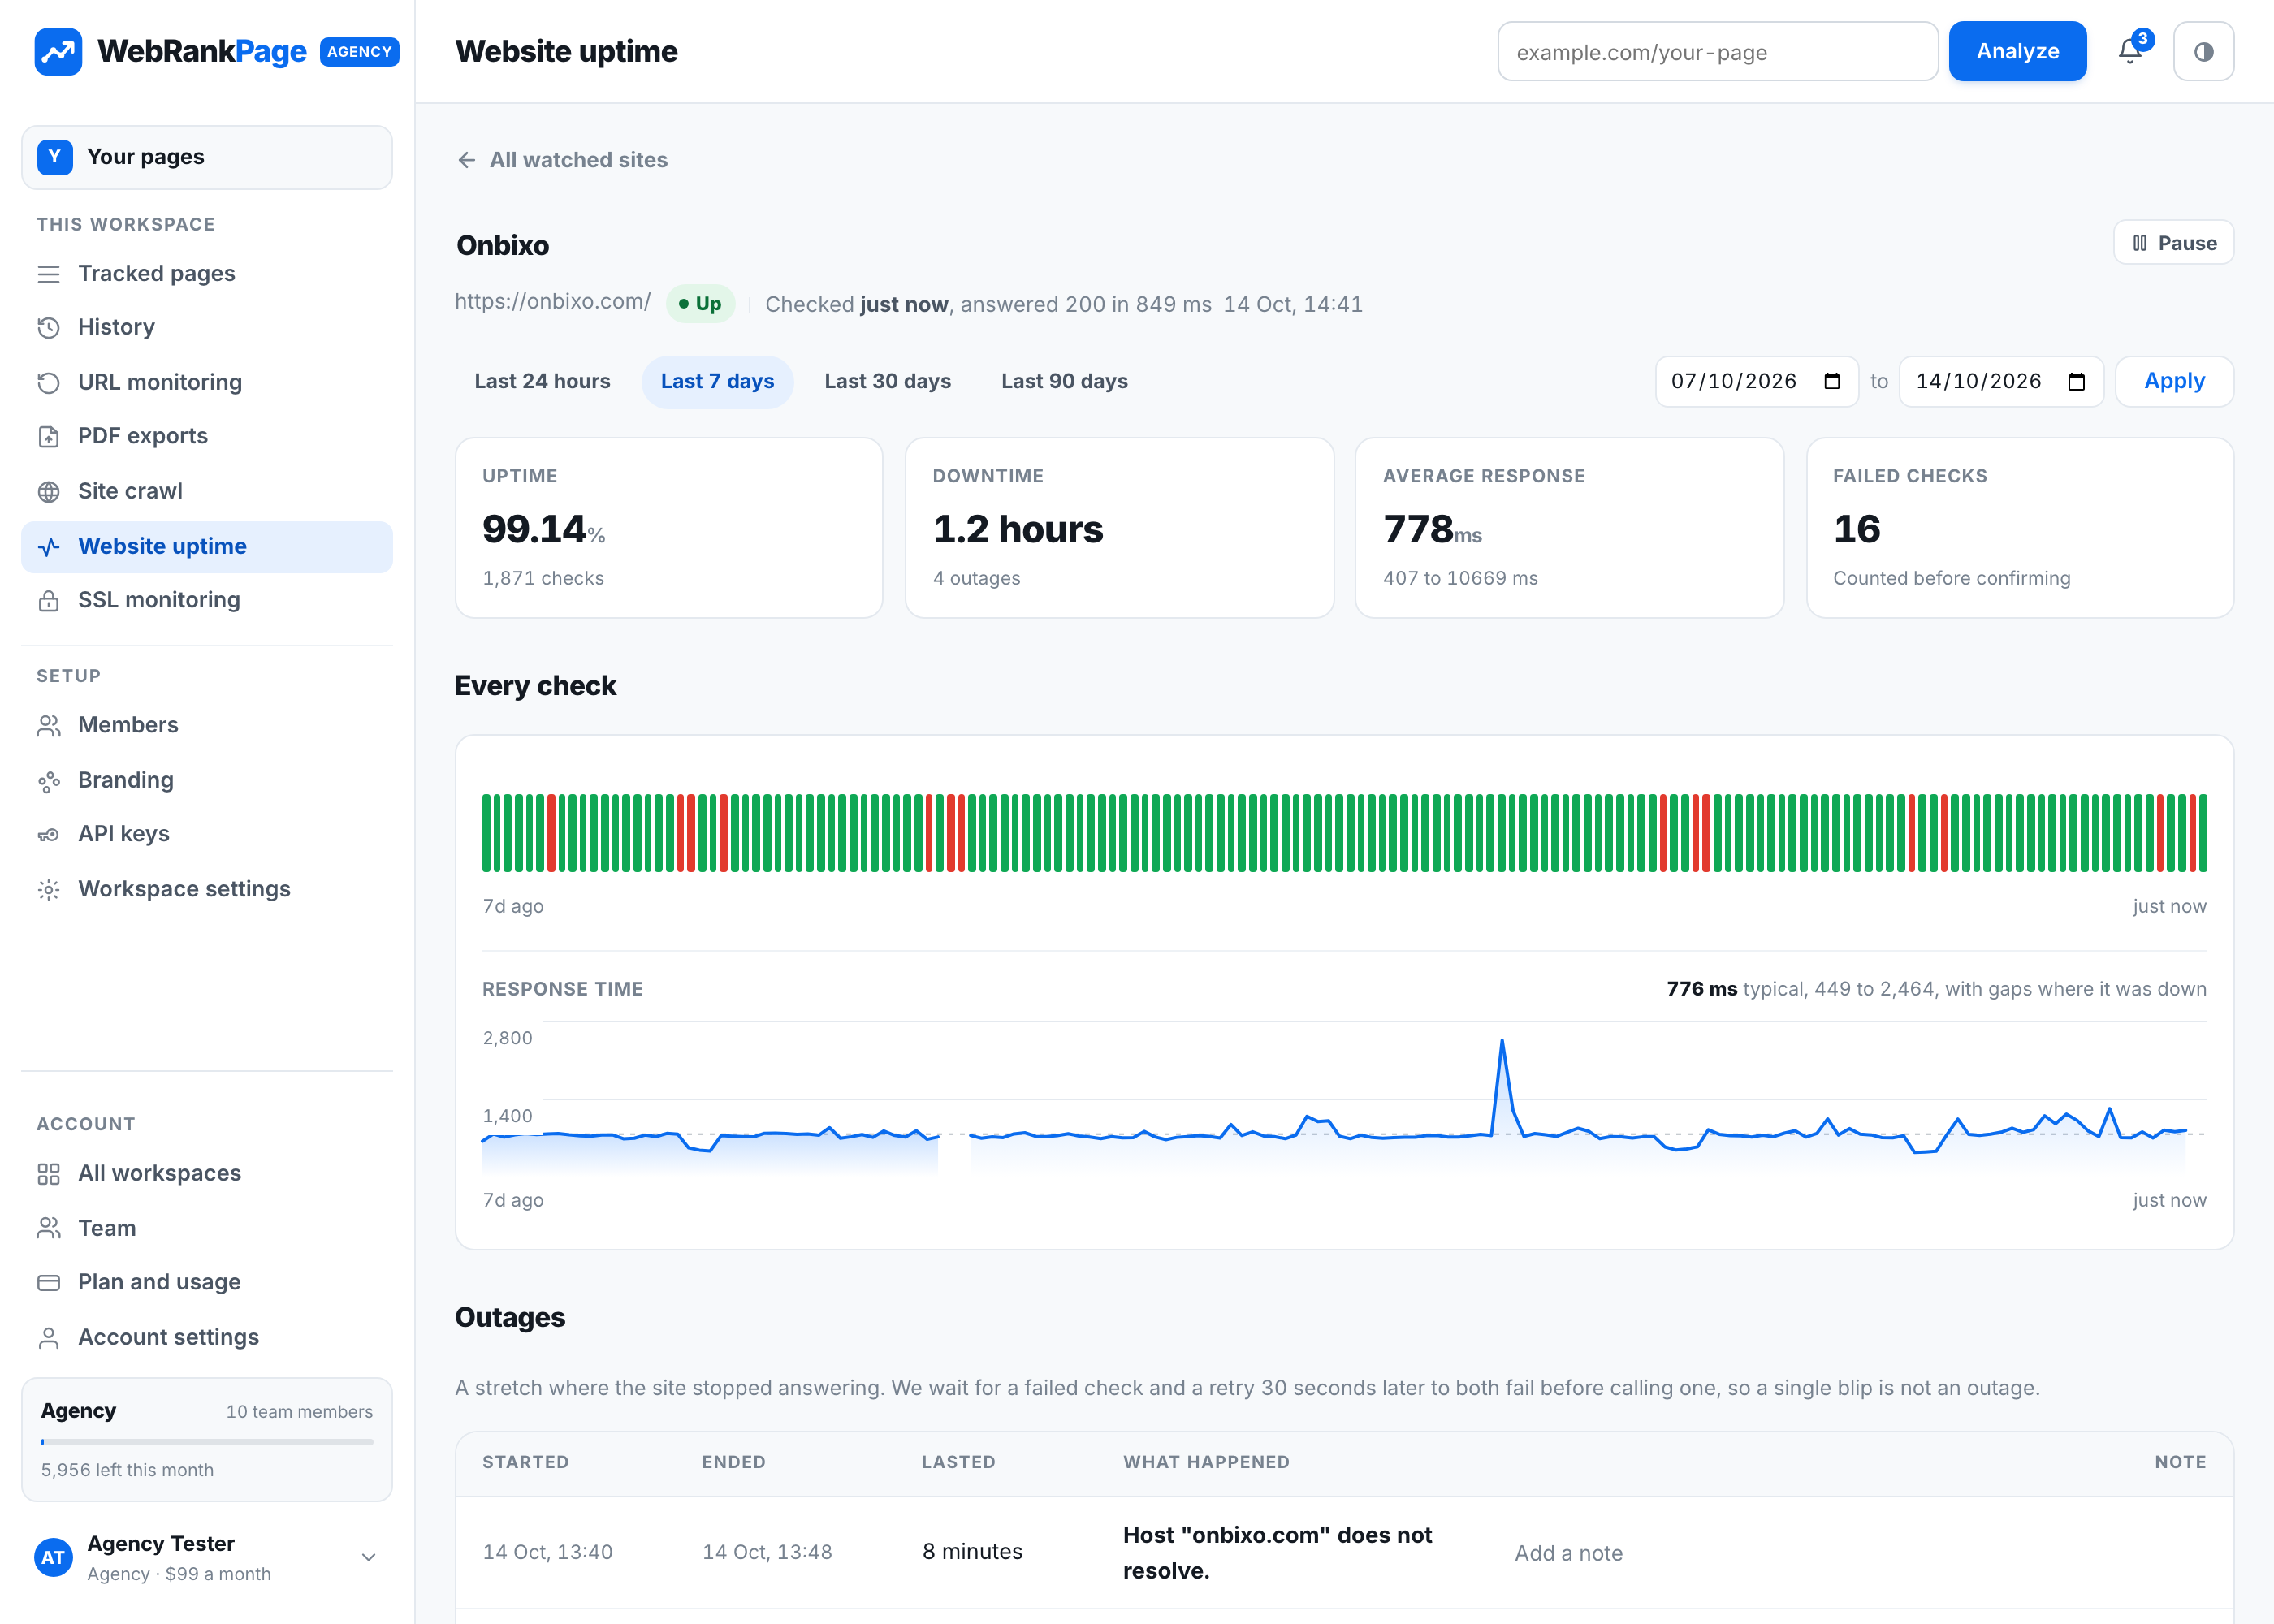Click the URL monitoring refresh icon
The height and width of the screenshot is (1624, 2274).
click(48, 382)
